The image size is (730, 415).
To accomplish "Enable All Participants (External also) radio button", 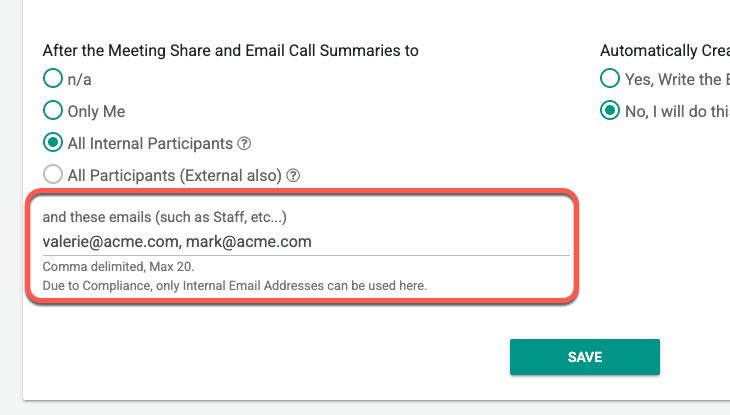I will point(53,175).
